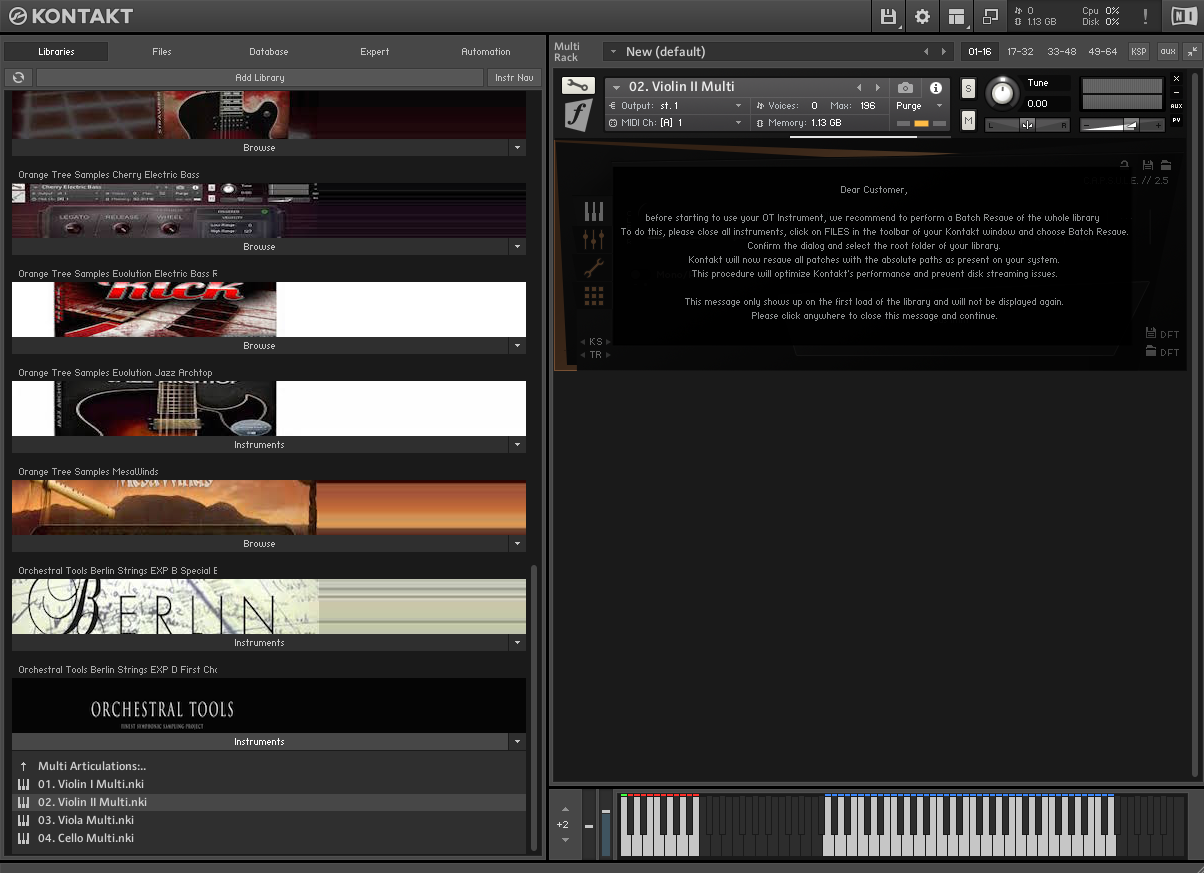Click the library refresh icon
1204x873 pixels.
click(19, 77)
